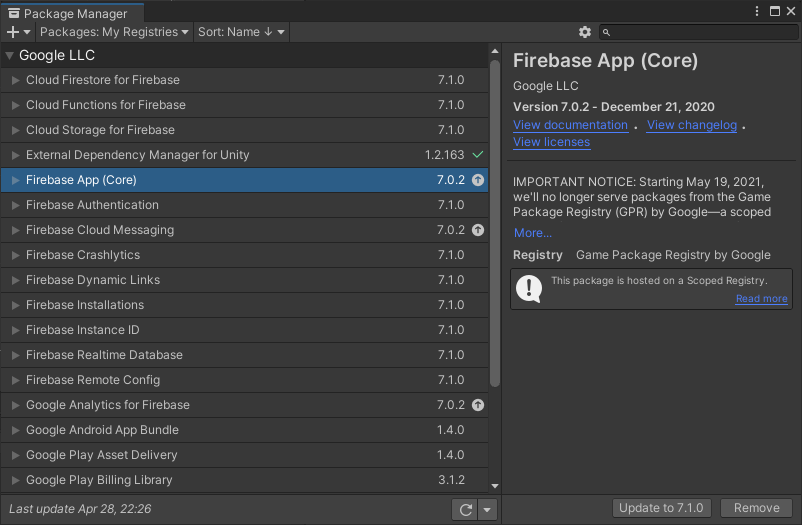Expand Firebase Crashlytics versions
This screenshot has height=525, width=802.
pos(15,255)
